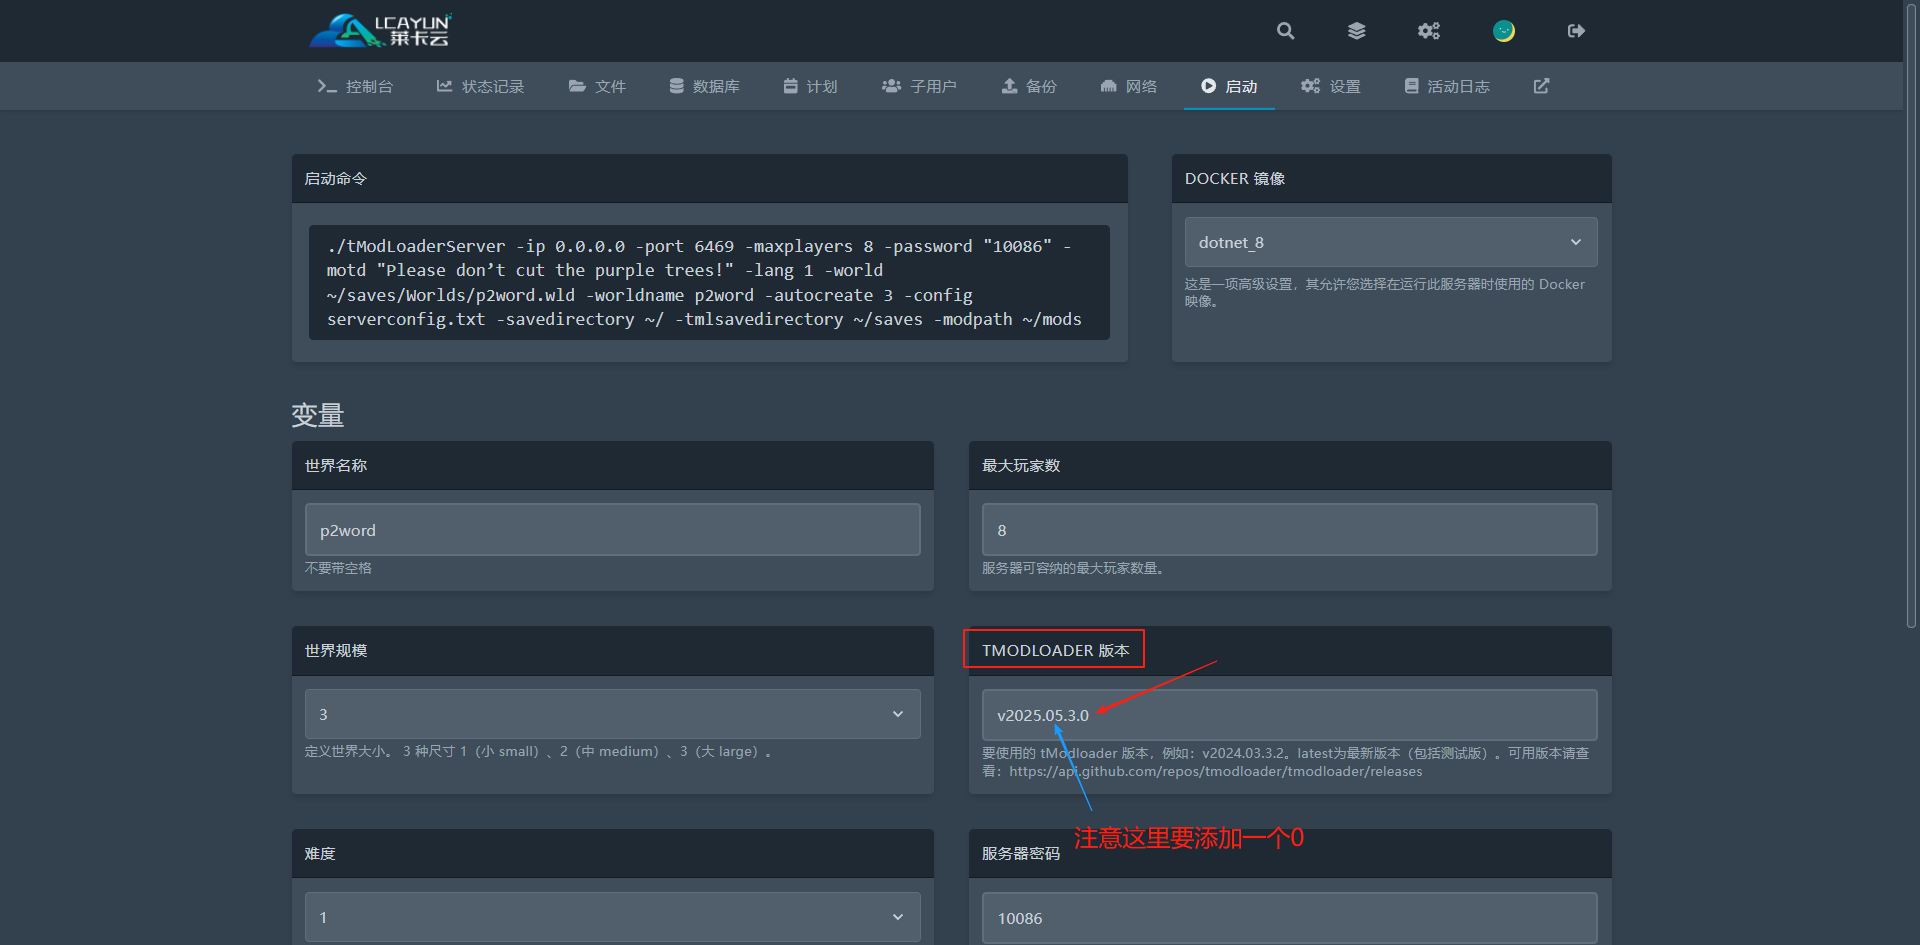Click the 定义世界大小 description text
This screenshot has width=1920, height=945.
click(538, 752)
